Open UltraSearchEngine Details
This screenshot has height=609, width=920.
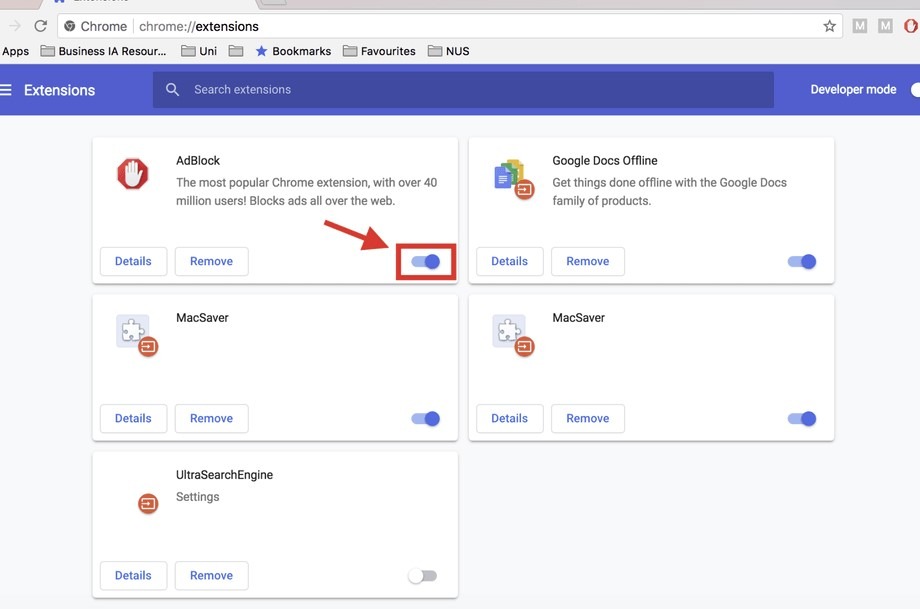pyautogui.click(x=133, y=576)
